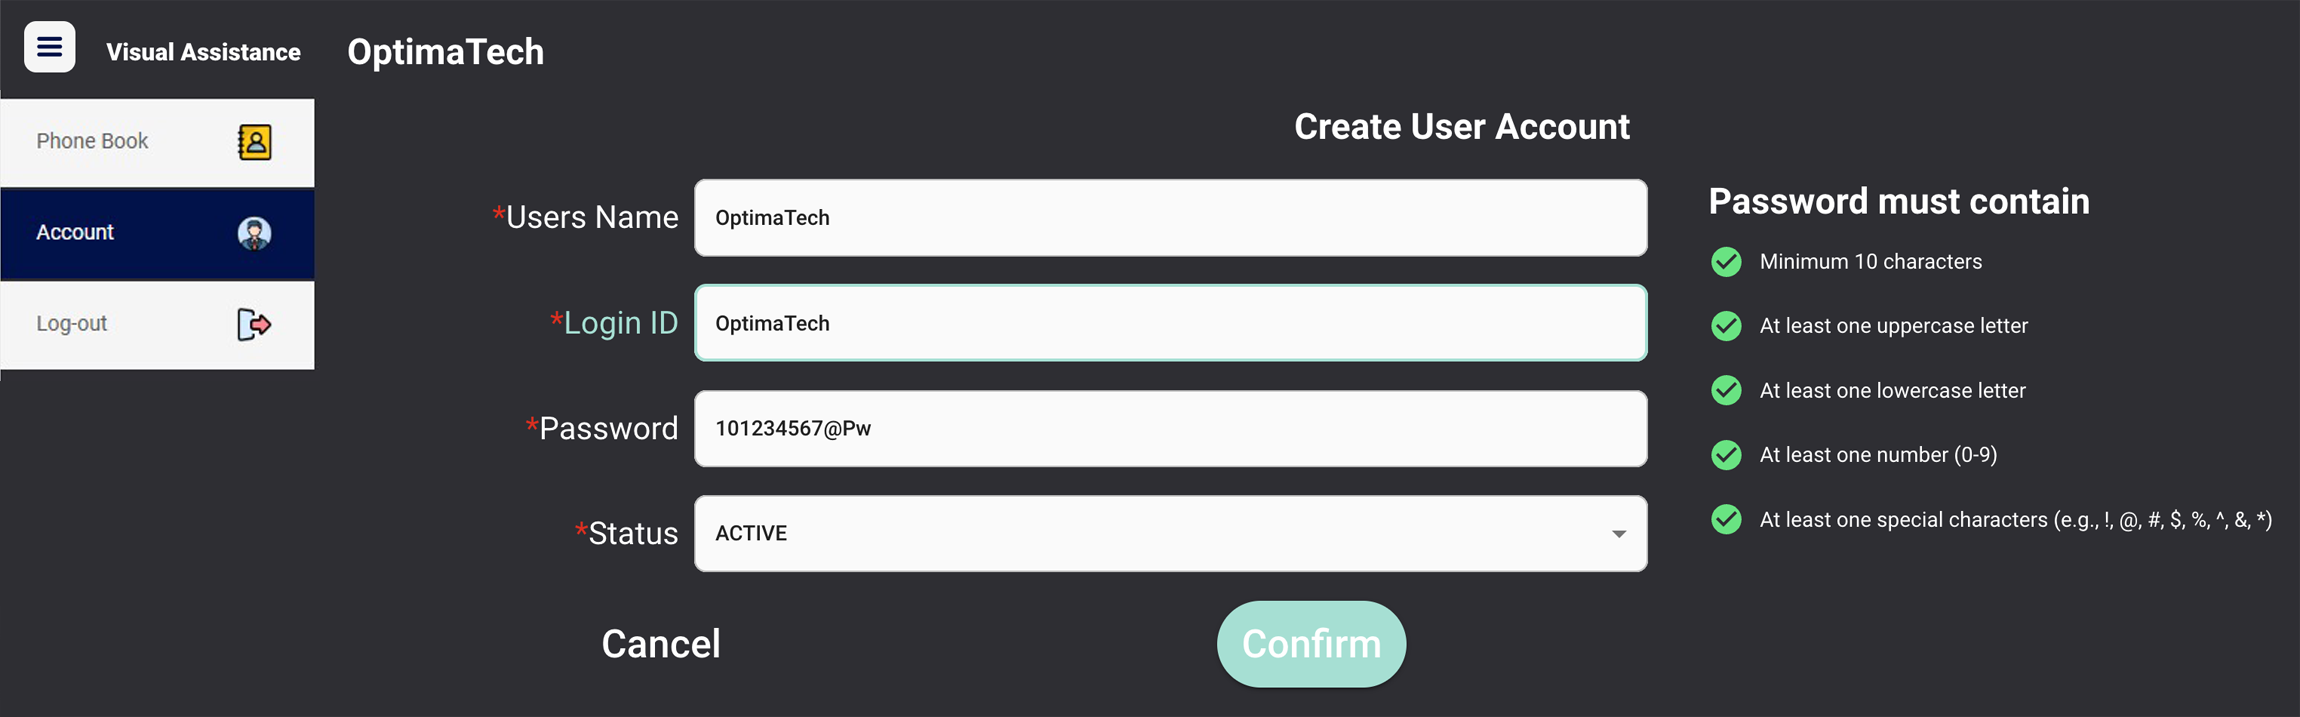
Task: Click the special characters requirement checkmark
Action: coord(1726,519)
